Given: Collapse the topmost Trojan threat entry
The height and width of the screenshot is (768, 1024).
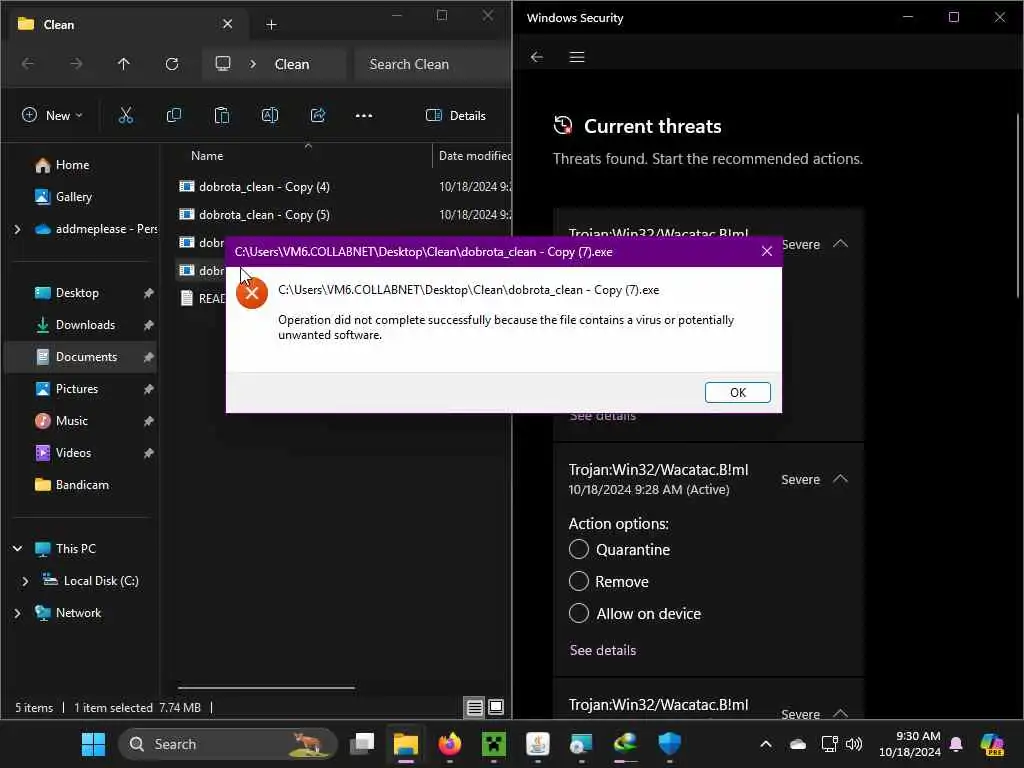Looking at the screenshot, I should click(840, 244).
